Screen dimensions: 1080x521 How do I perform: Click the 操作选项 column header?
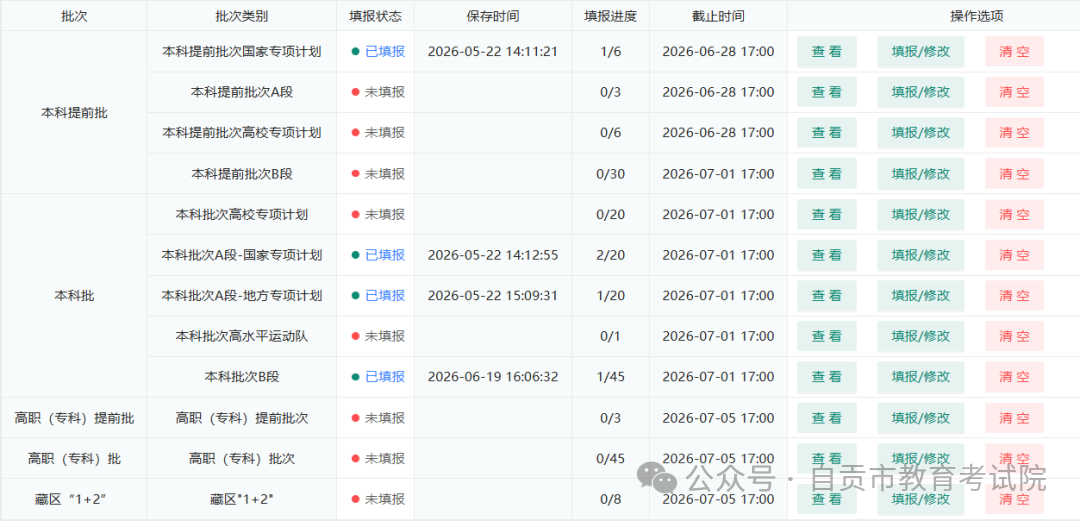(977, 16)
